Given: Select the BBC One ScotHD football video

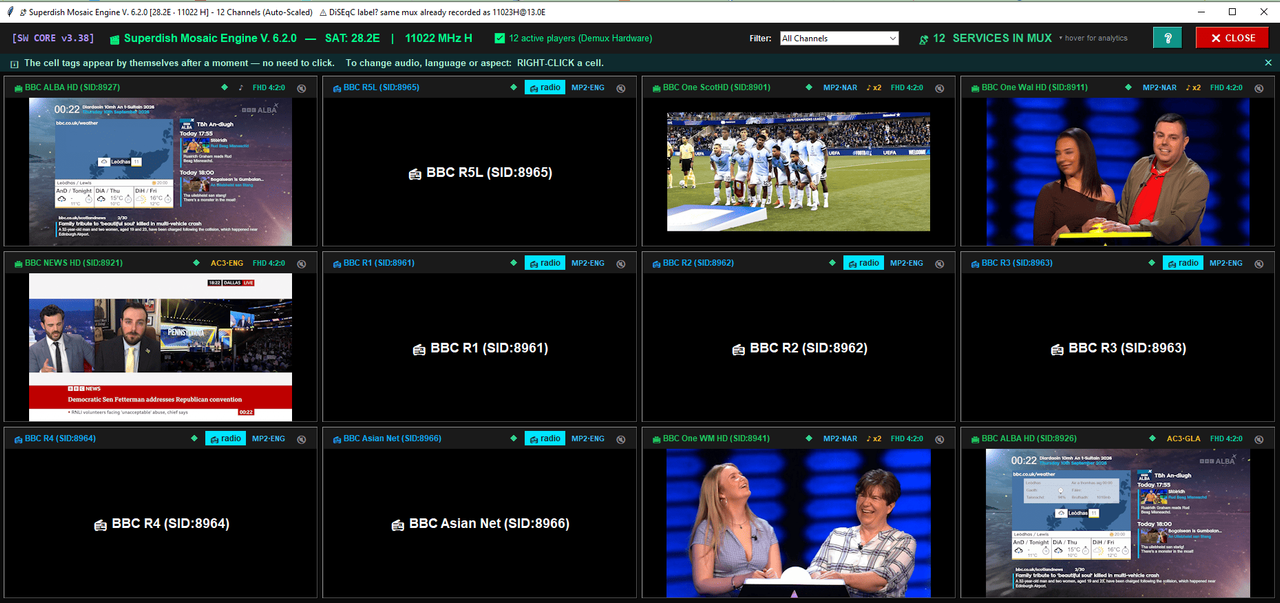Looking at the screenshot, I should (x=799, y=172).
